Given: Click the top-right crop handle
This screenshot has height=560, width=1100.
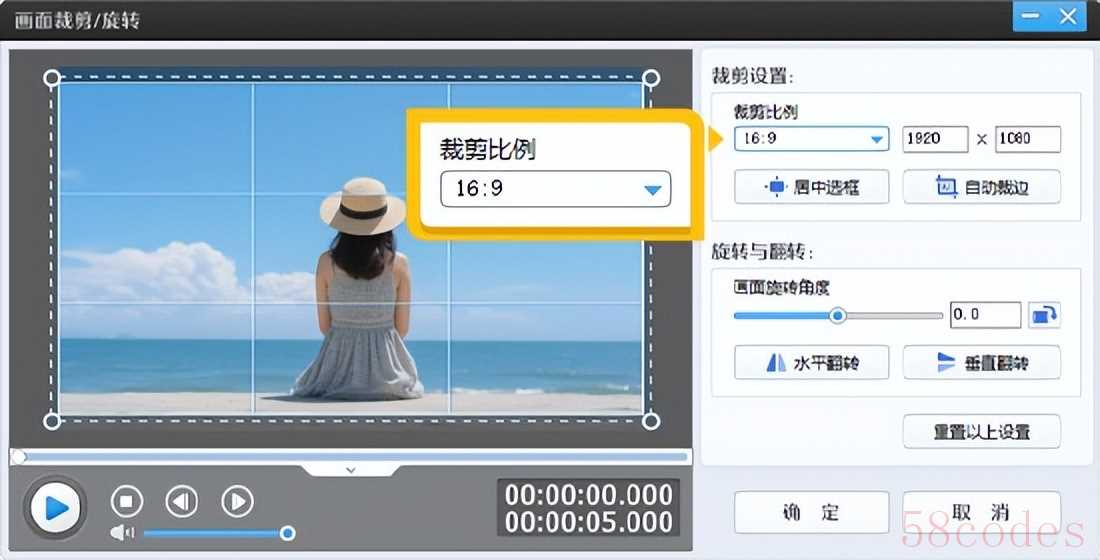Looking at the screenshot, I should [651, 78].
